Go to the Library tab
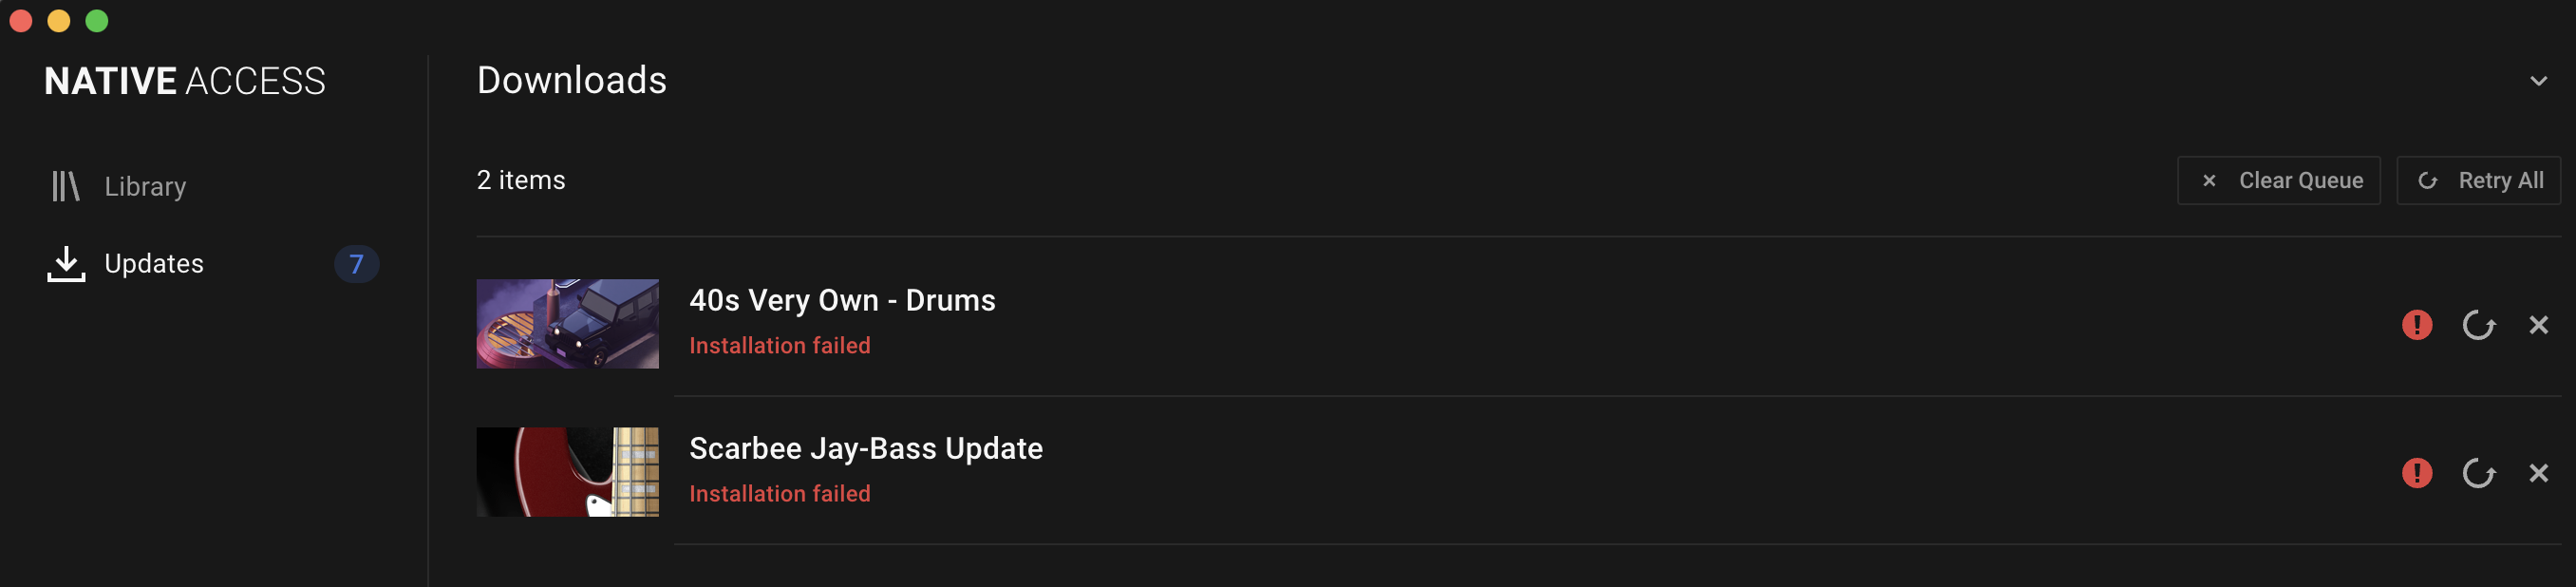 coord(145,187)
